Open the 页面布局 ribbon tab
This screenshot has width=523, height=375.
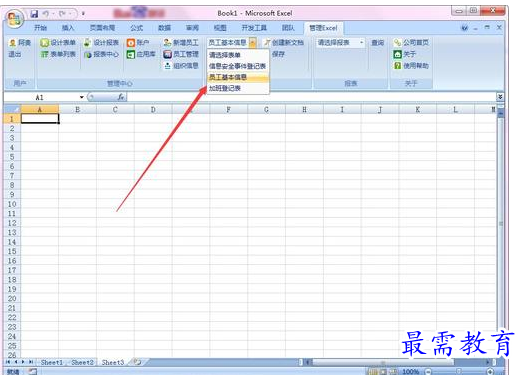pos(102,28)
